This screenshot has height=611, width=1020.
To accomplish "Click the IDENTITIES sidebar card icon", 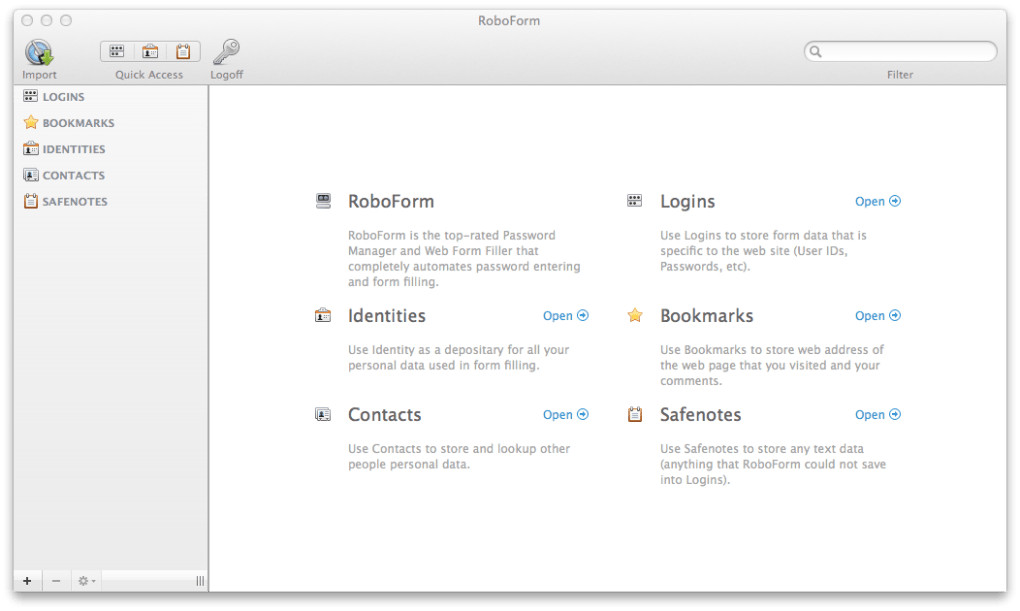I will (31, 148).
